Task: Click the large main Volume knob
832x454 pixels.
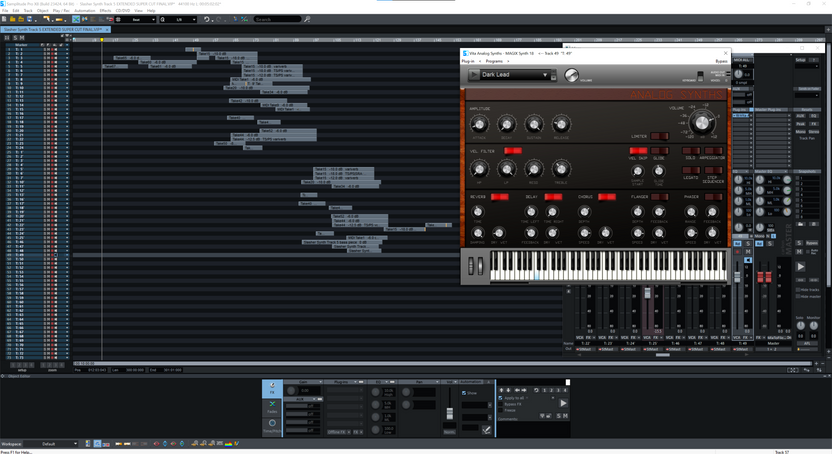Action: pyautogui.click(x=701, y=123)
